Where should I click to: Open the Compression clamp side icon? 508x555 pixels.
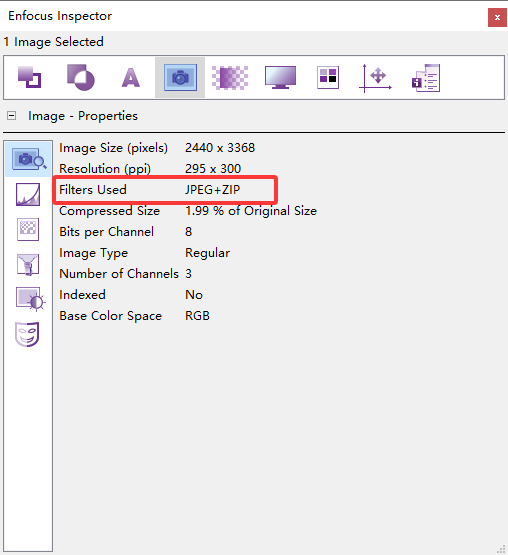28,264
